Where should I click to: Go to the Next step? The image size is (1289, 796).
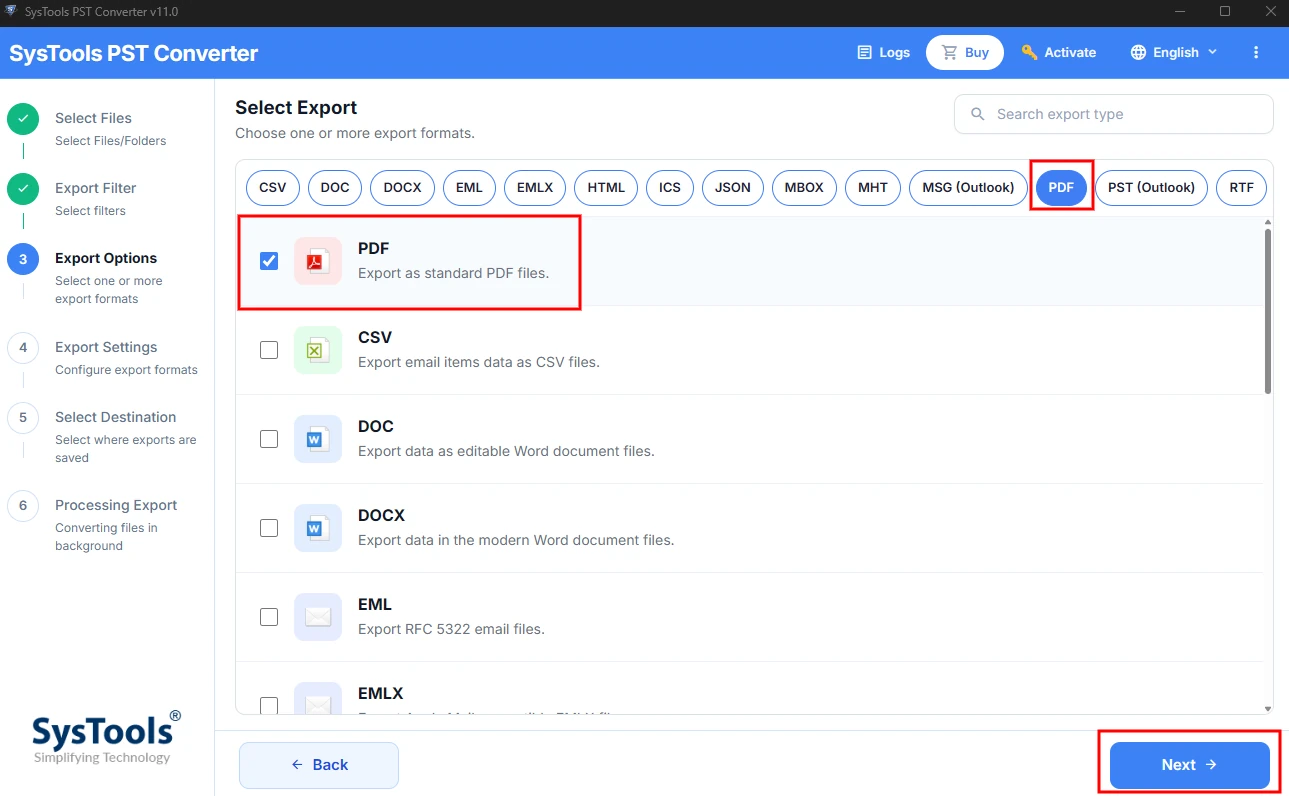[x=1190, y=765]
